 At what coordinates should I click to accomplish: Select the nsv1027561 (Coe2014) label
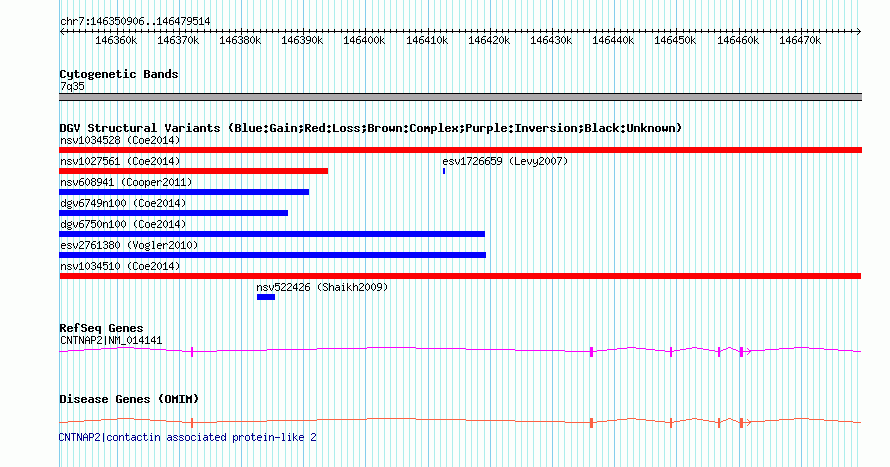click(x=120, y=162)
